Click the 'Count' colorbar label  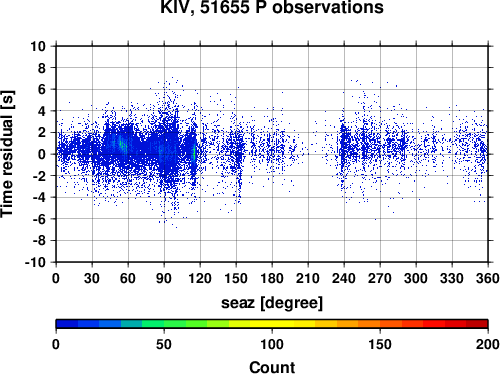click(x=272, y=367)
